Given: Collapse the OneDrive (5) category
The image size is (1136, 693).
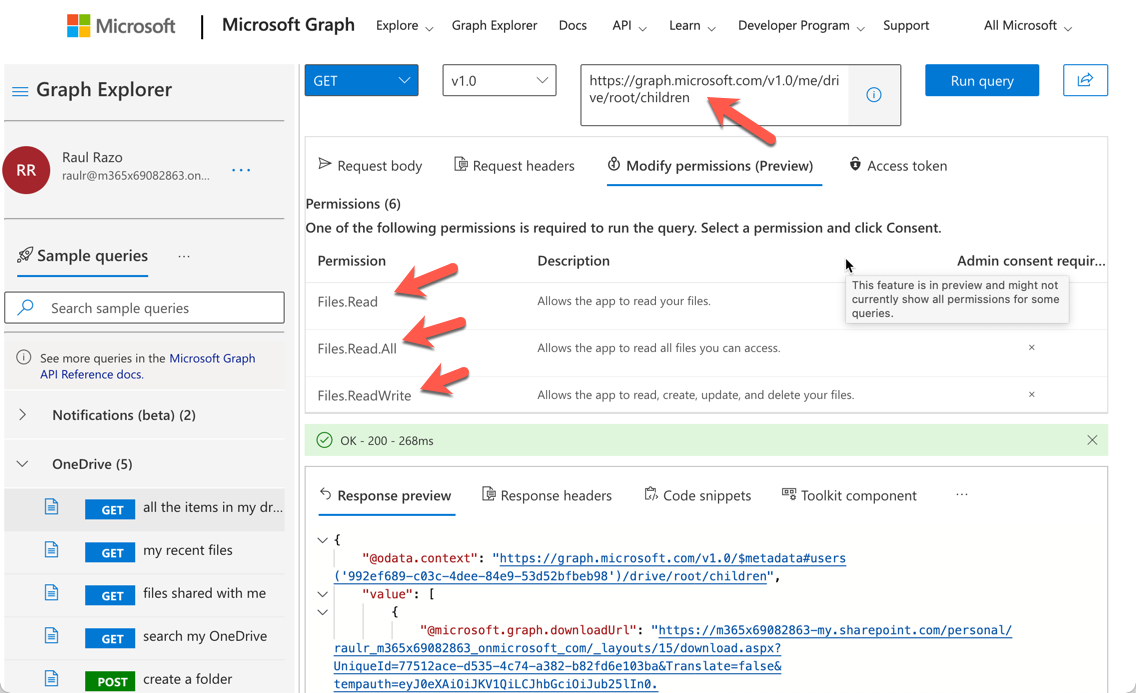Looking at the screenshot, I should click(22, 463).
